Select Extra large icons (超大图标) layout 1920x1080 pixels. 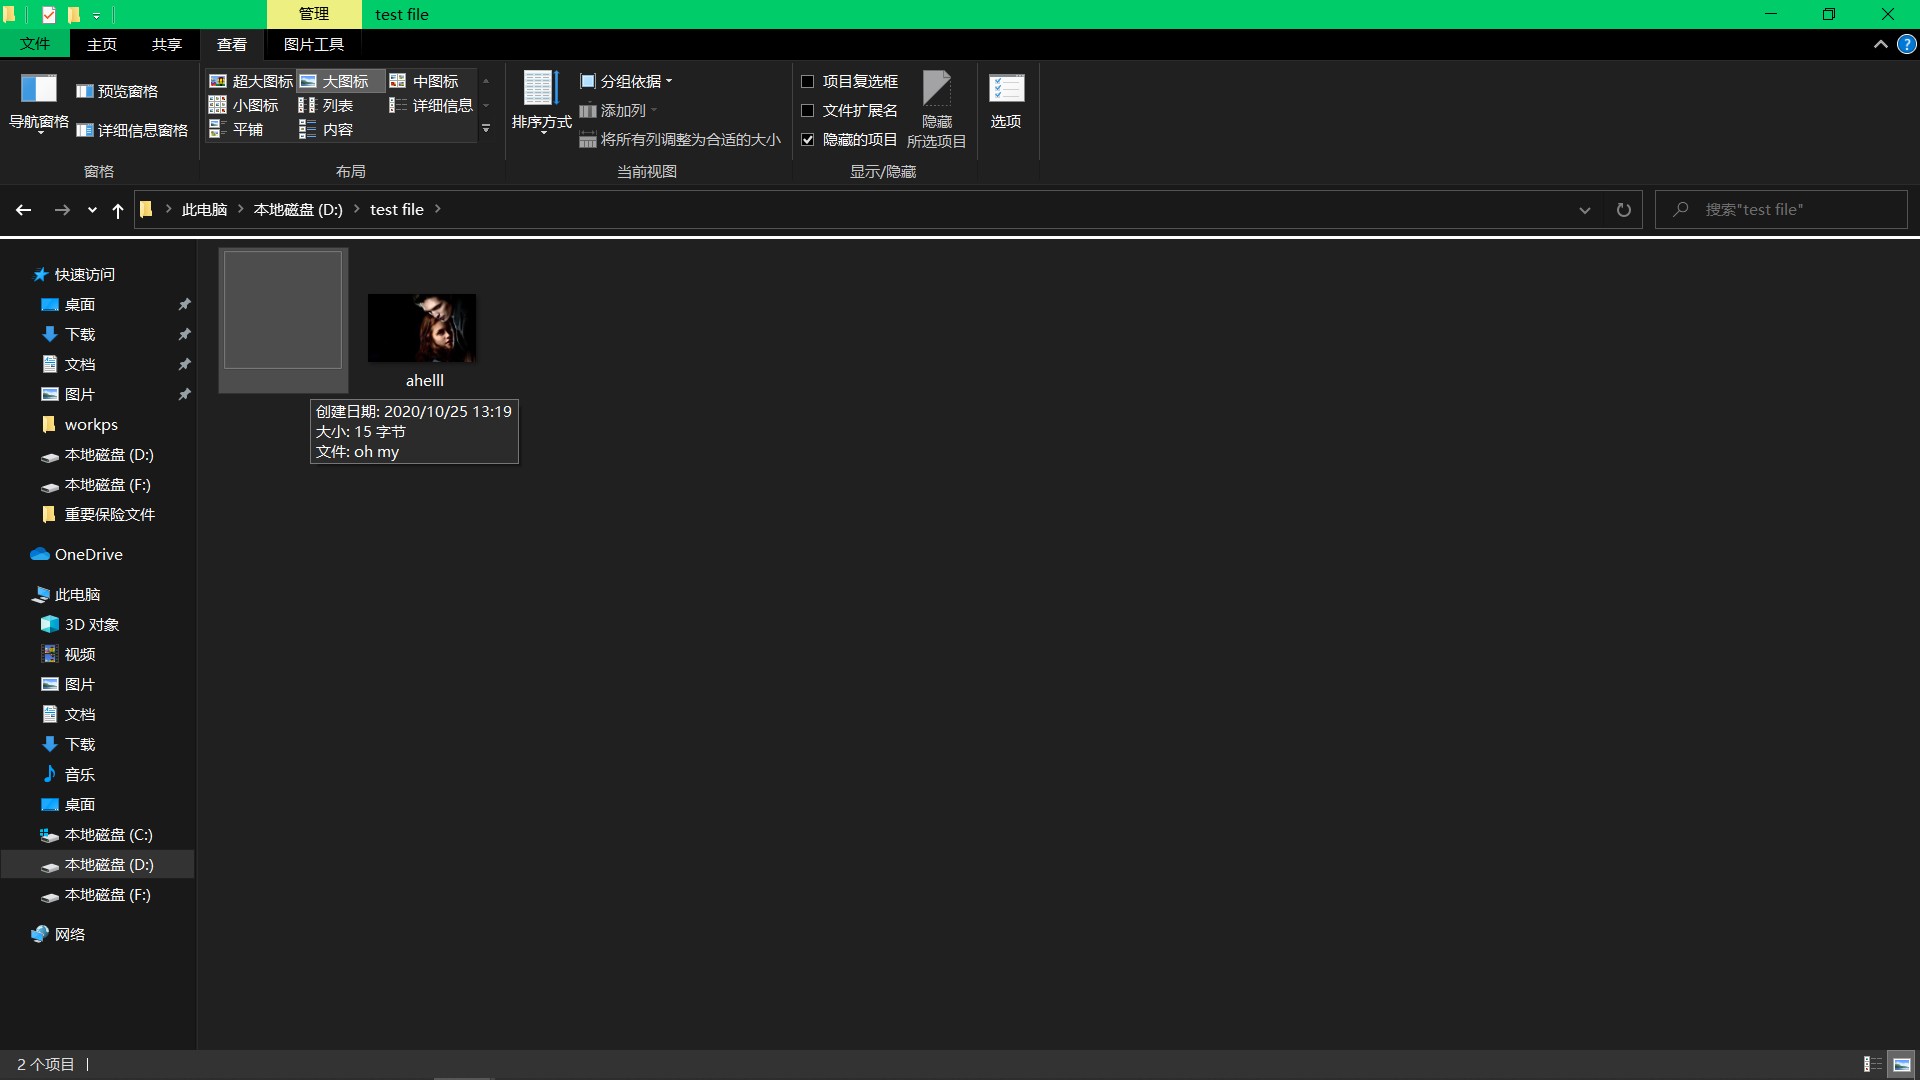[x=251, y=81]
